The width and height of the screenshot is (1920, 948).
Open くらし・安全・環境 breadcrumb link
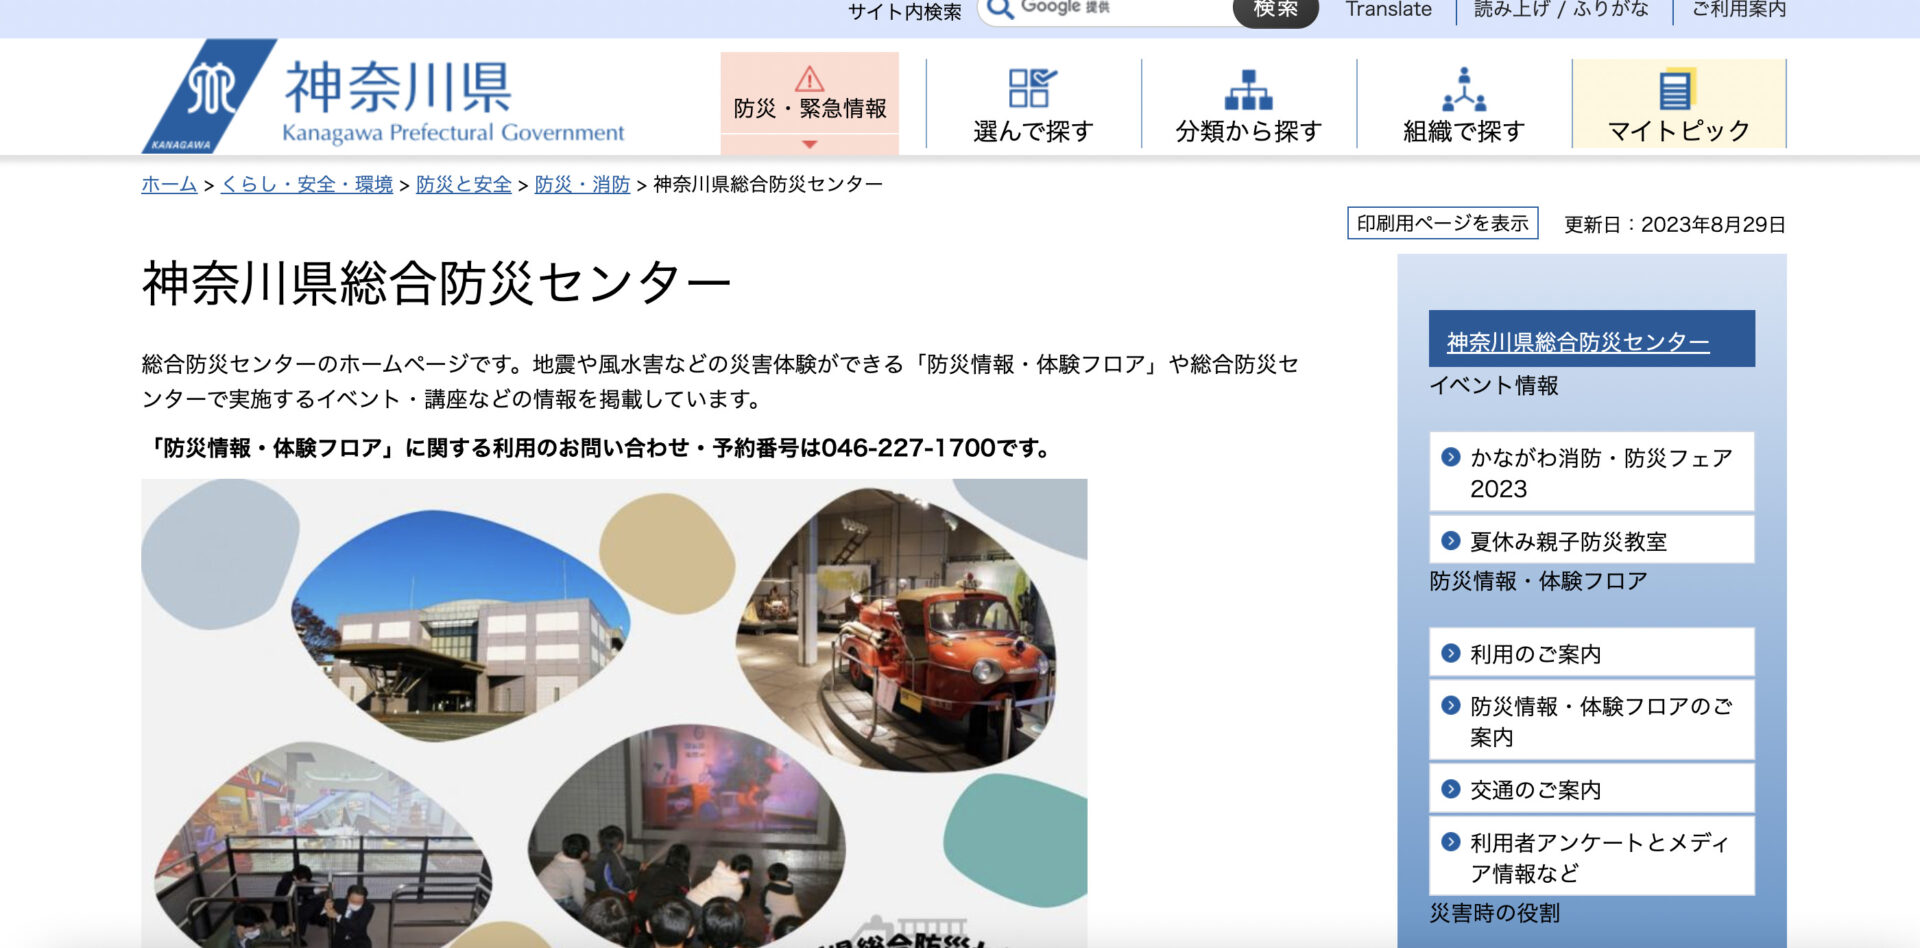pyautogui.click(x=306, y=185)
